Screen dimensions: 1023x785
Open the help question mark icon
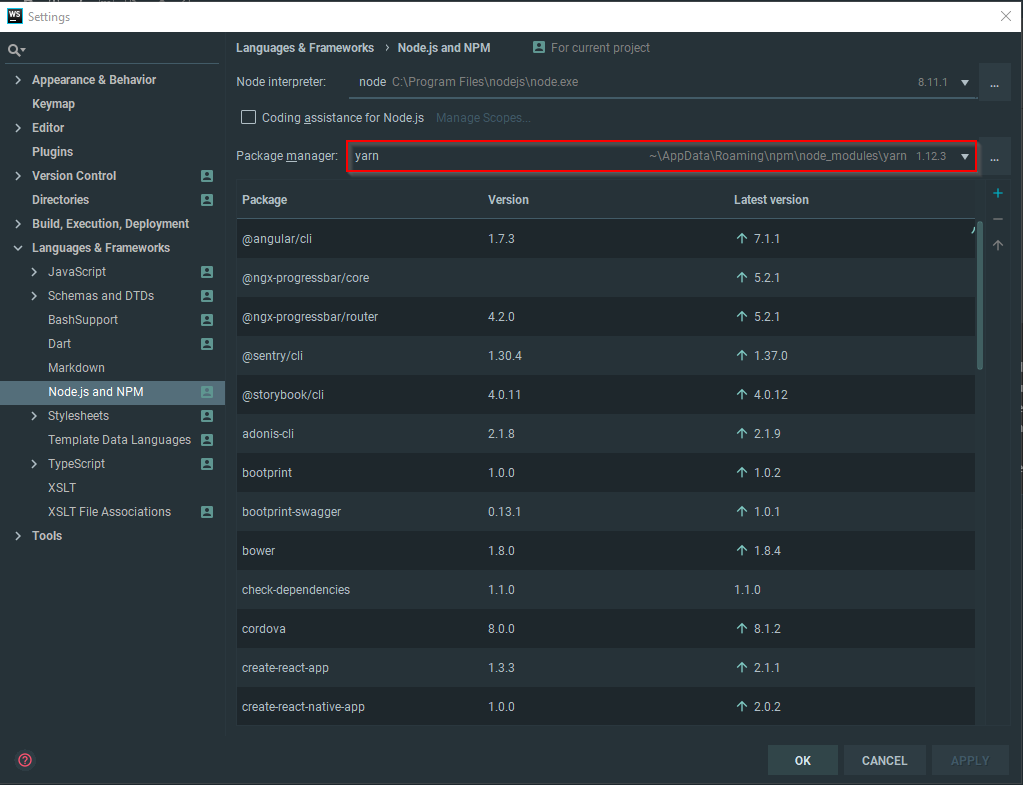tap(25, 760)
